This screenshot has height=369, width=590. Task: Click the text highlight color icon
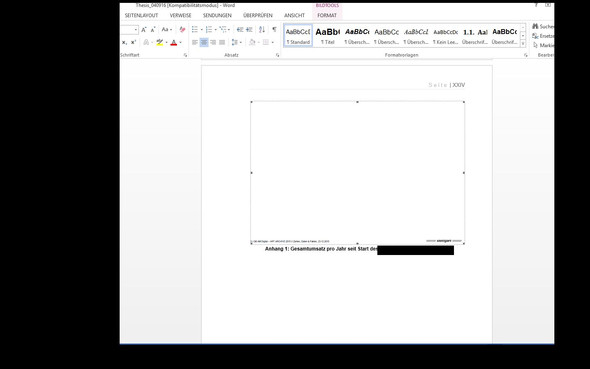point(160,43)
